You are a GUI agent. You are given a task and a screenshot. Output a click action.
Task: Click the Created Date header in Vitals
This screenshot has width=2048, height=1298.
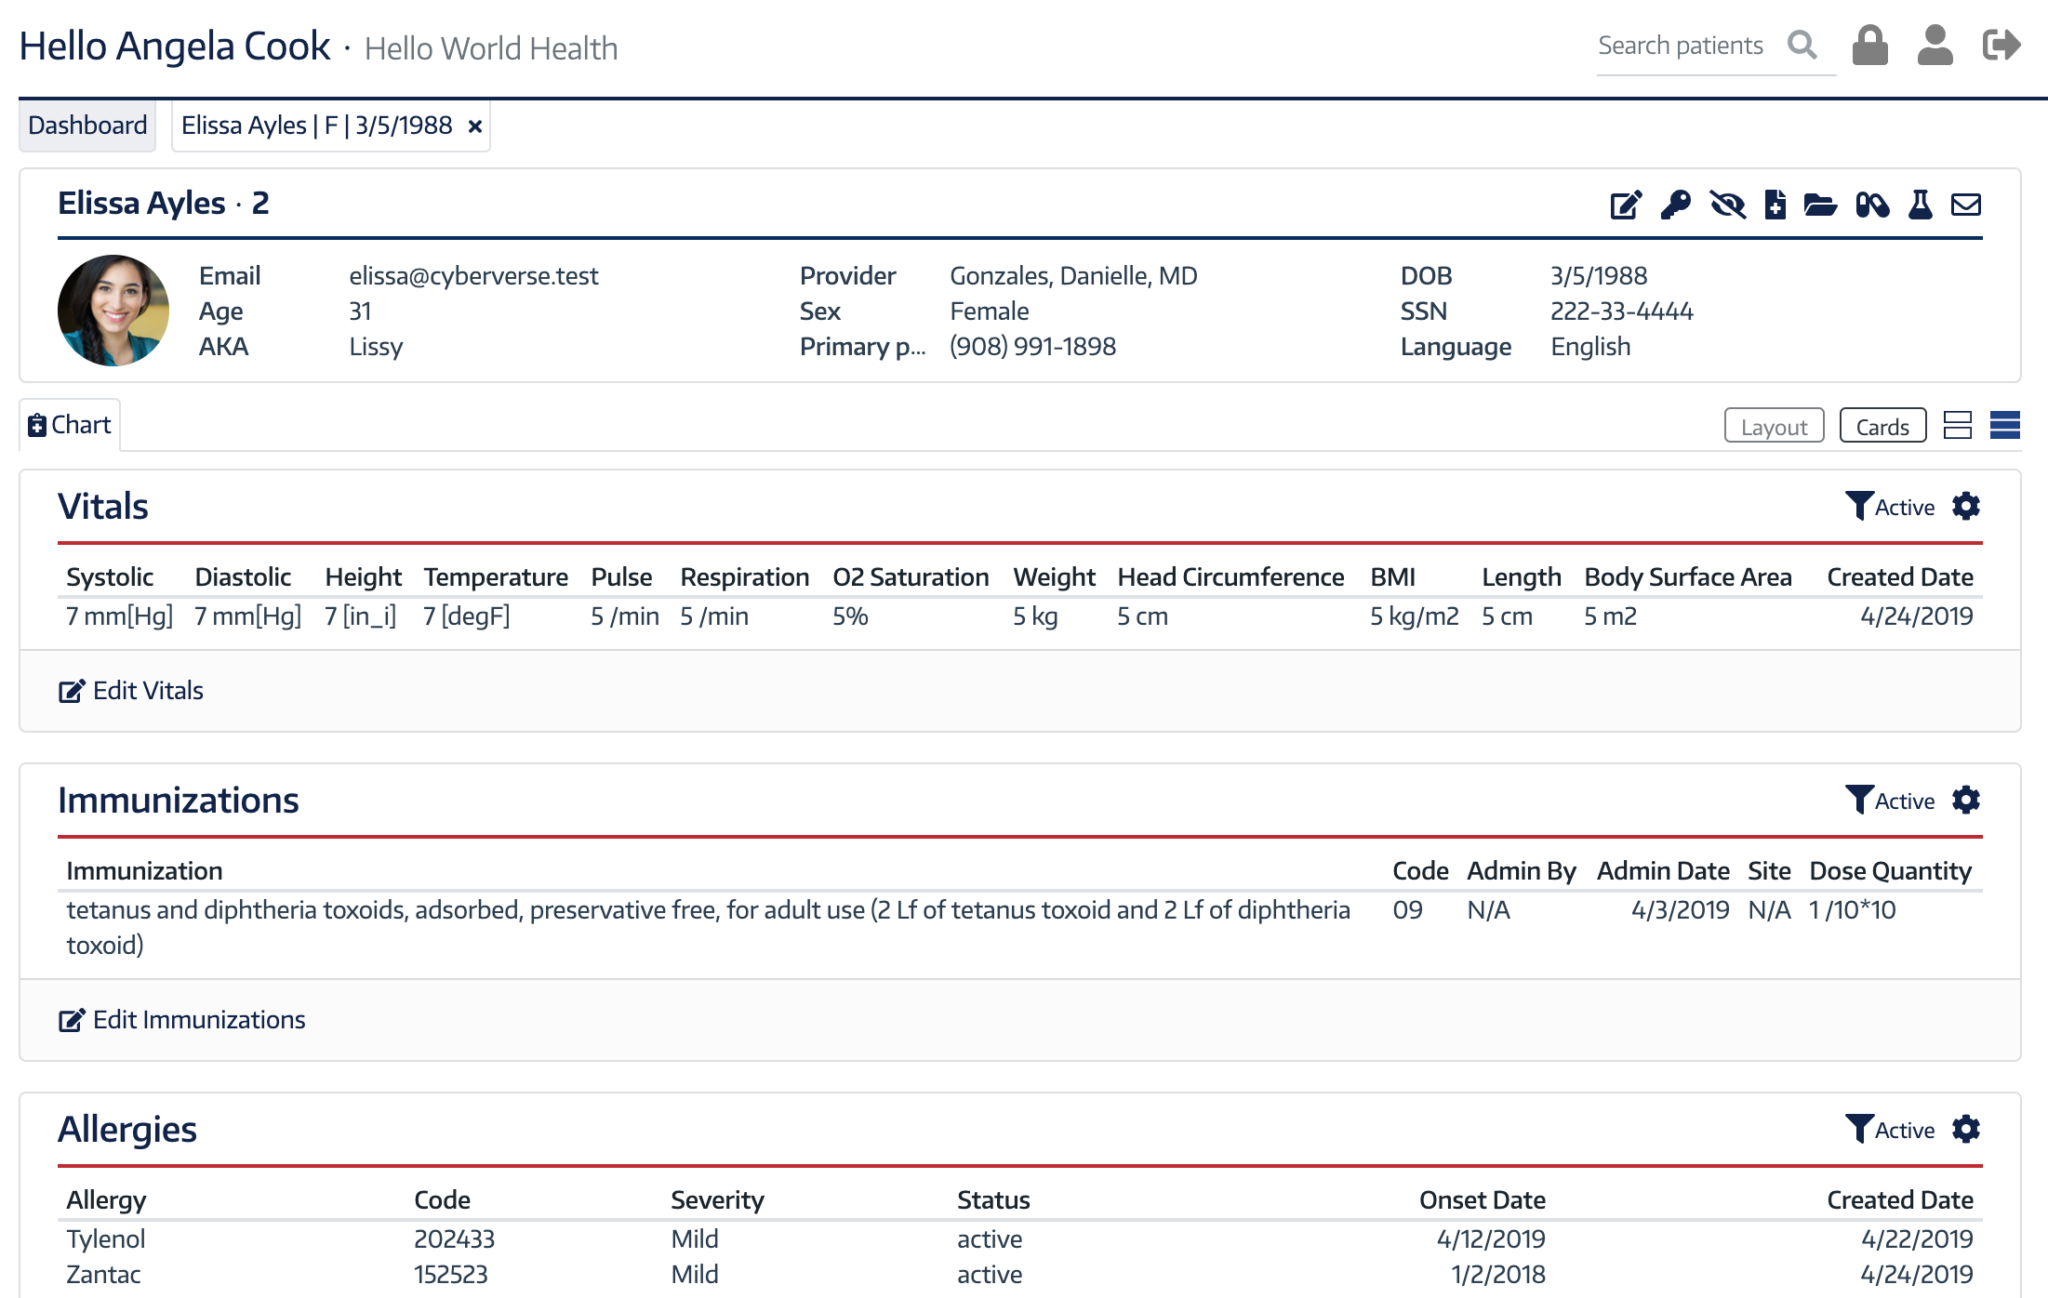(1900, 577)
